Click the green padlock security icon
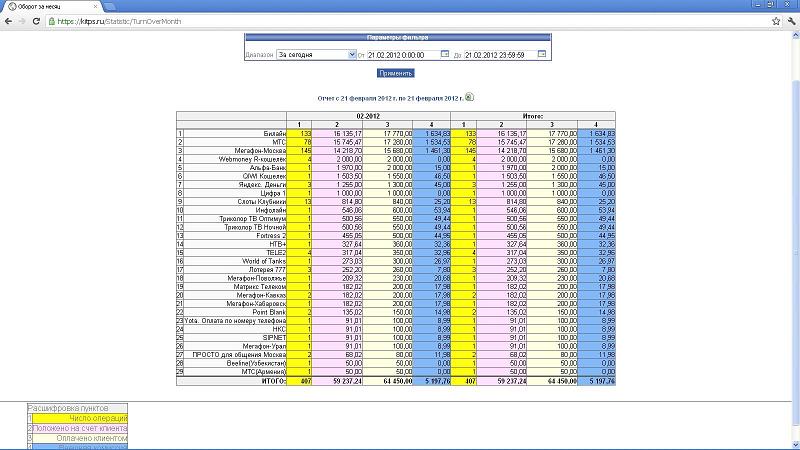800x450 pixels. 52,21
